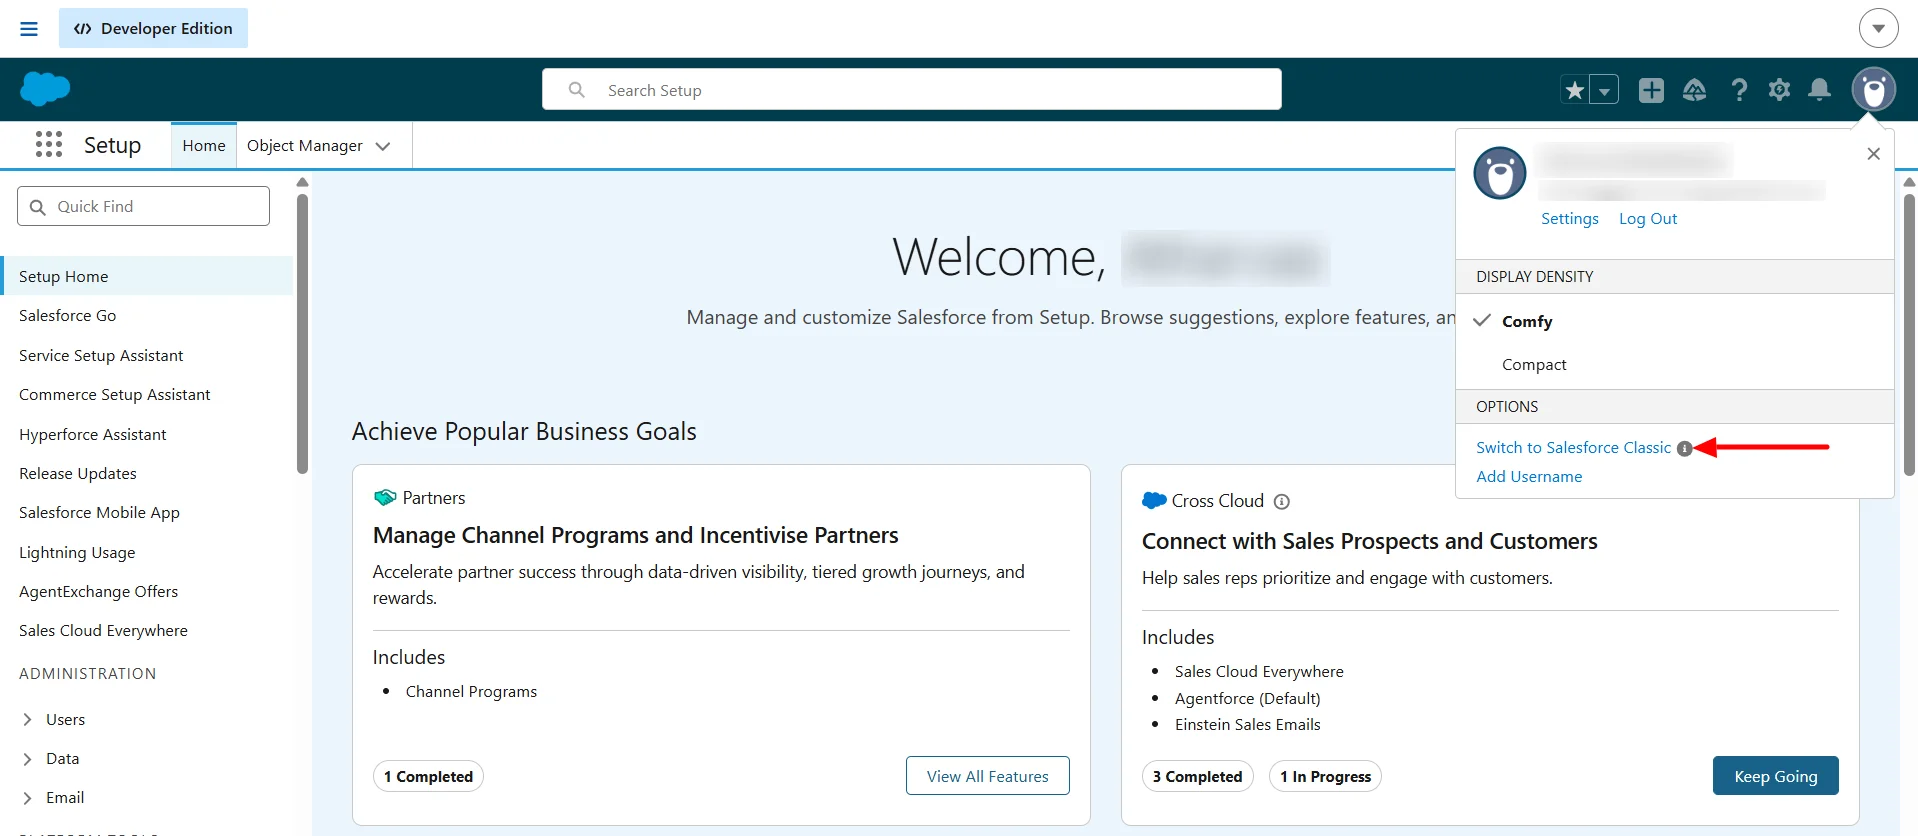Click the Cross Cloud cloud icon
The image size is (1918, 836).
(x=1154, y=500)
